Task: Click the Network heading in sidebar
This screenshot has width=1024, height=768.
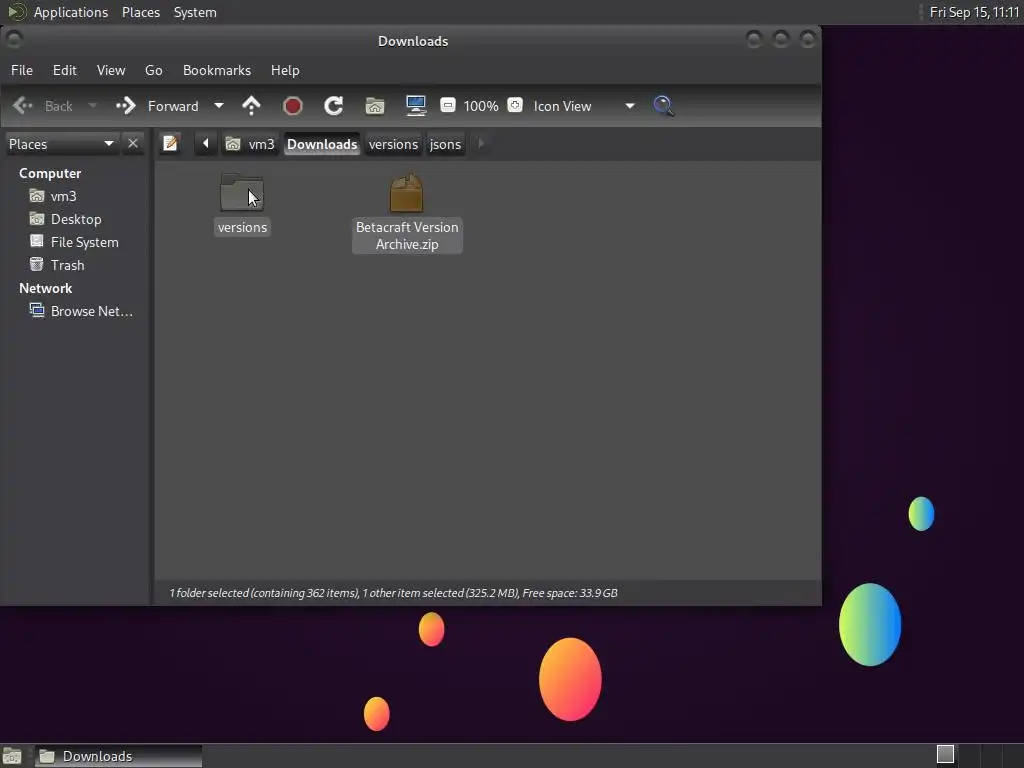Action: 45,288
